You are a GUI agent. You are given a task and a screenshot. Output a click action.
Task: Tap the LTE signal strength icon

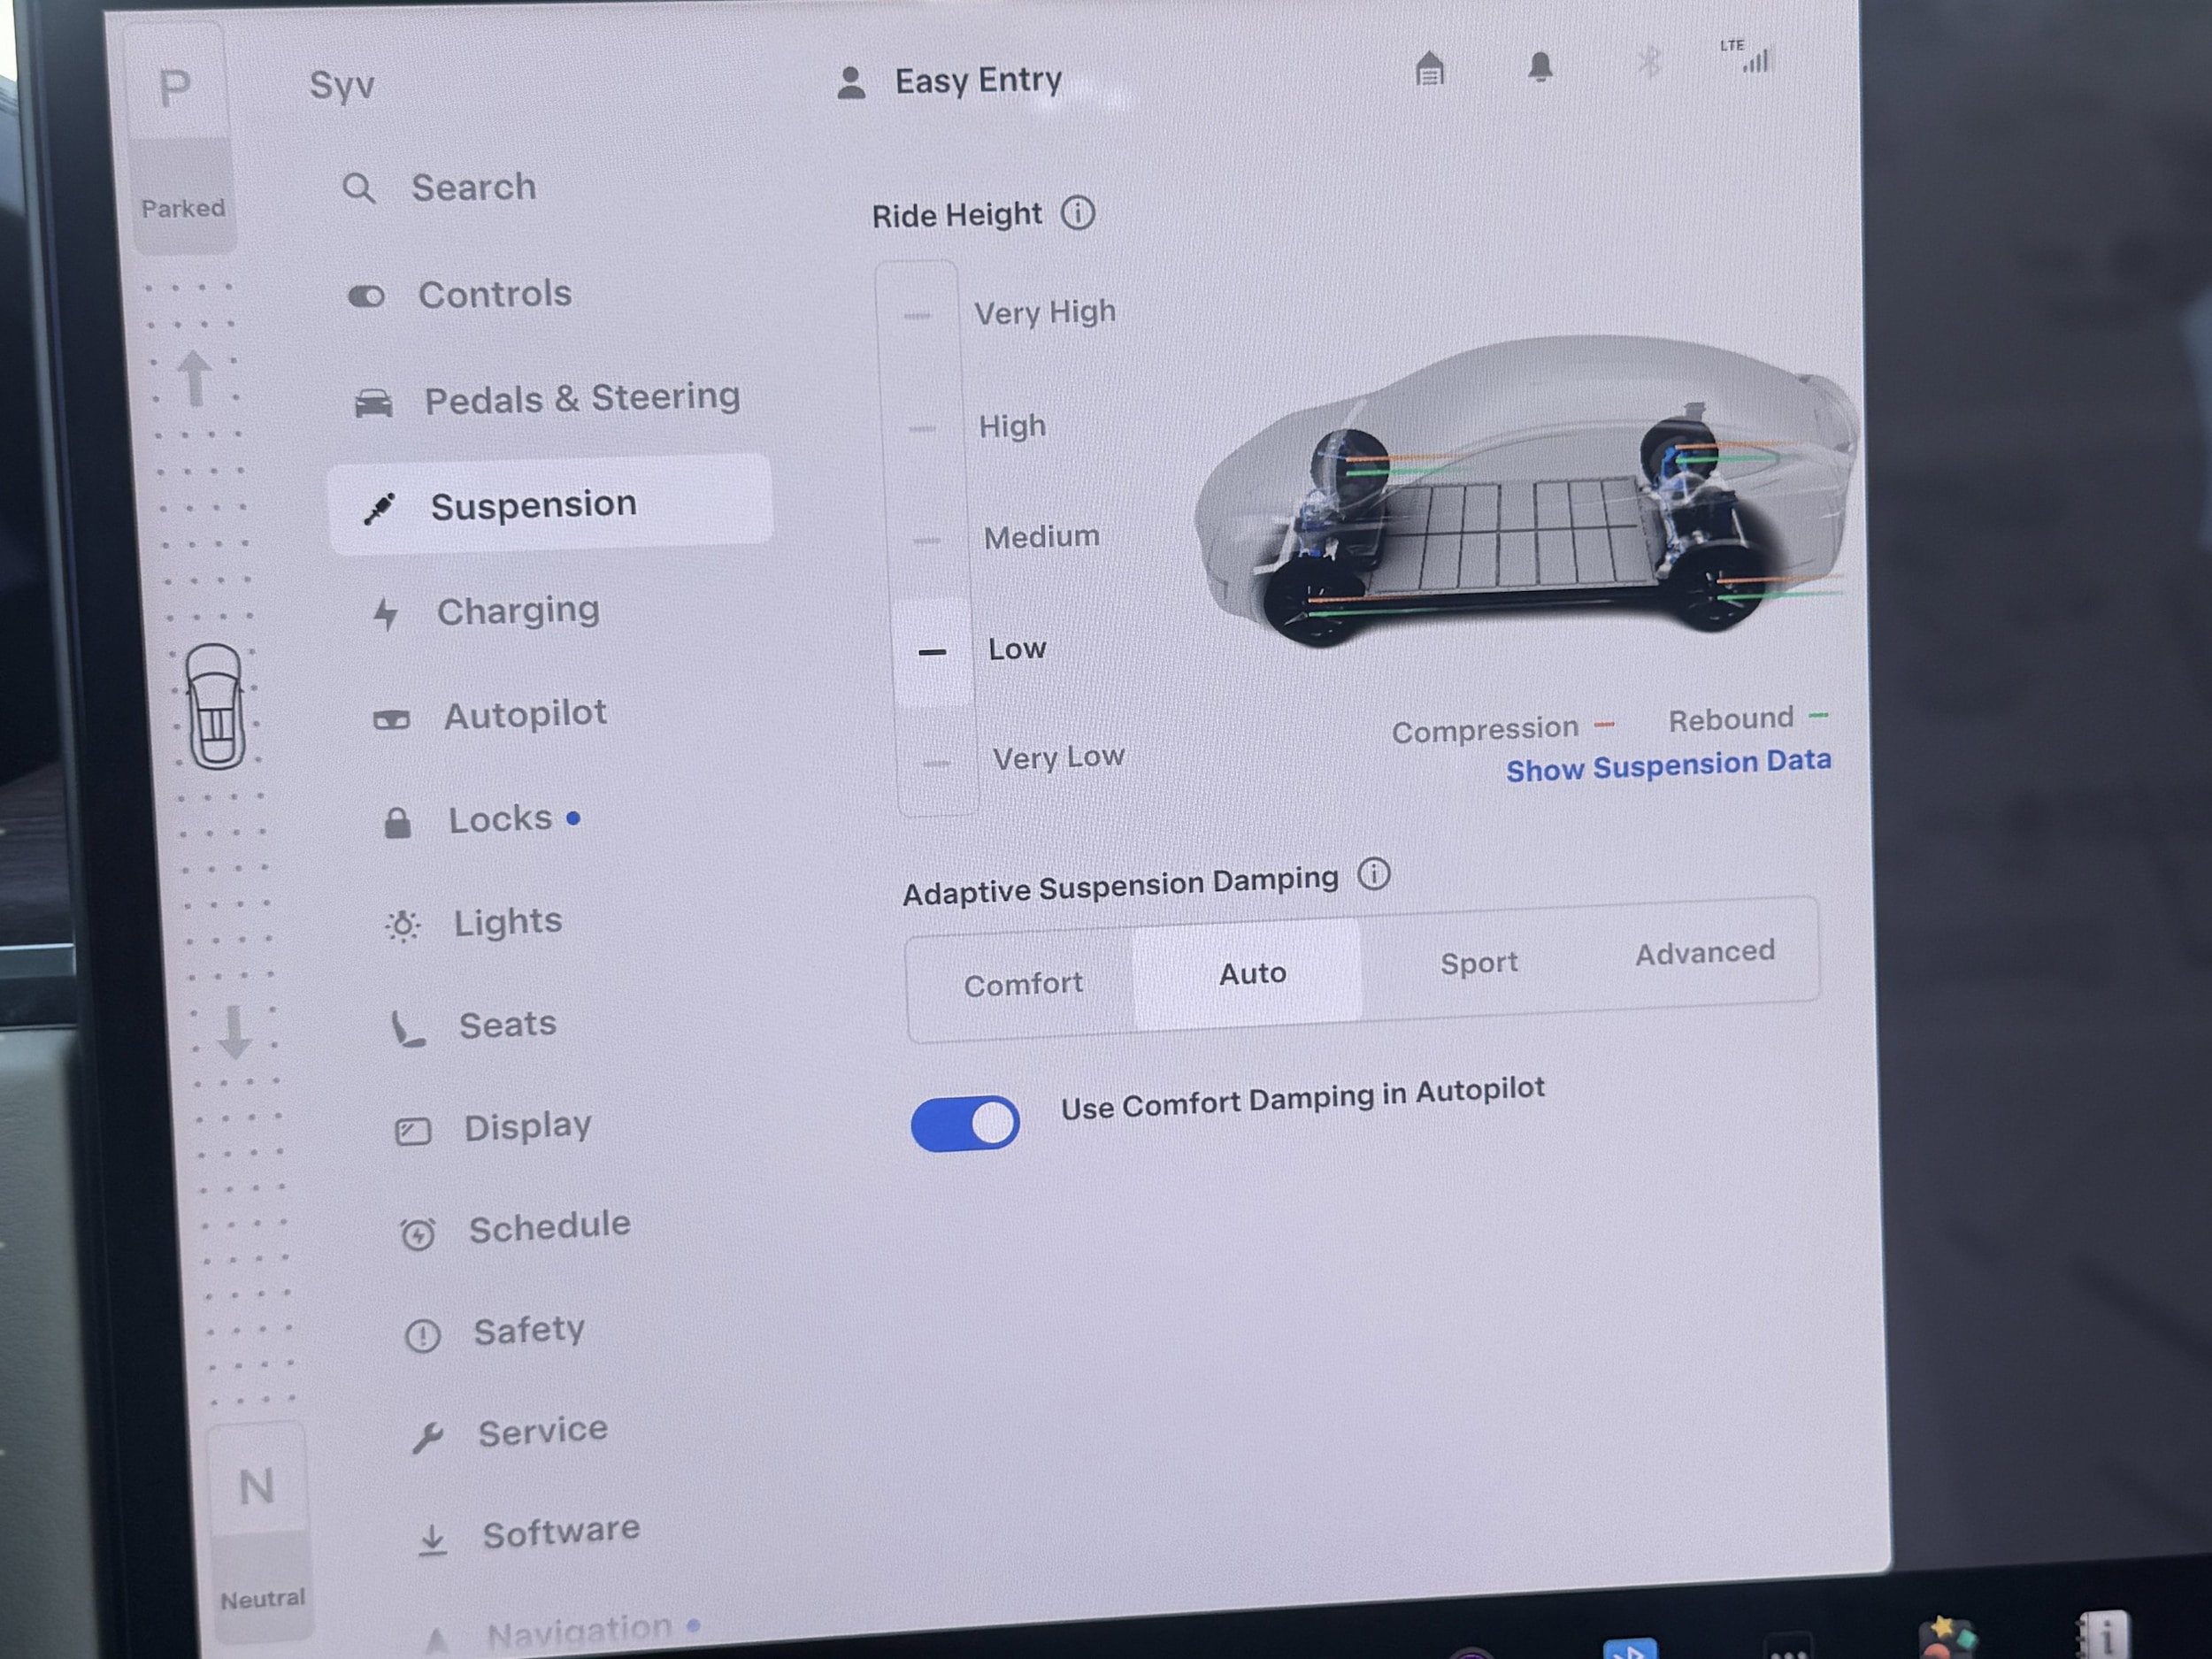[x=1755, y=59]
